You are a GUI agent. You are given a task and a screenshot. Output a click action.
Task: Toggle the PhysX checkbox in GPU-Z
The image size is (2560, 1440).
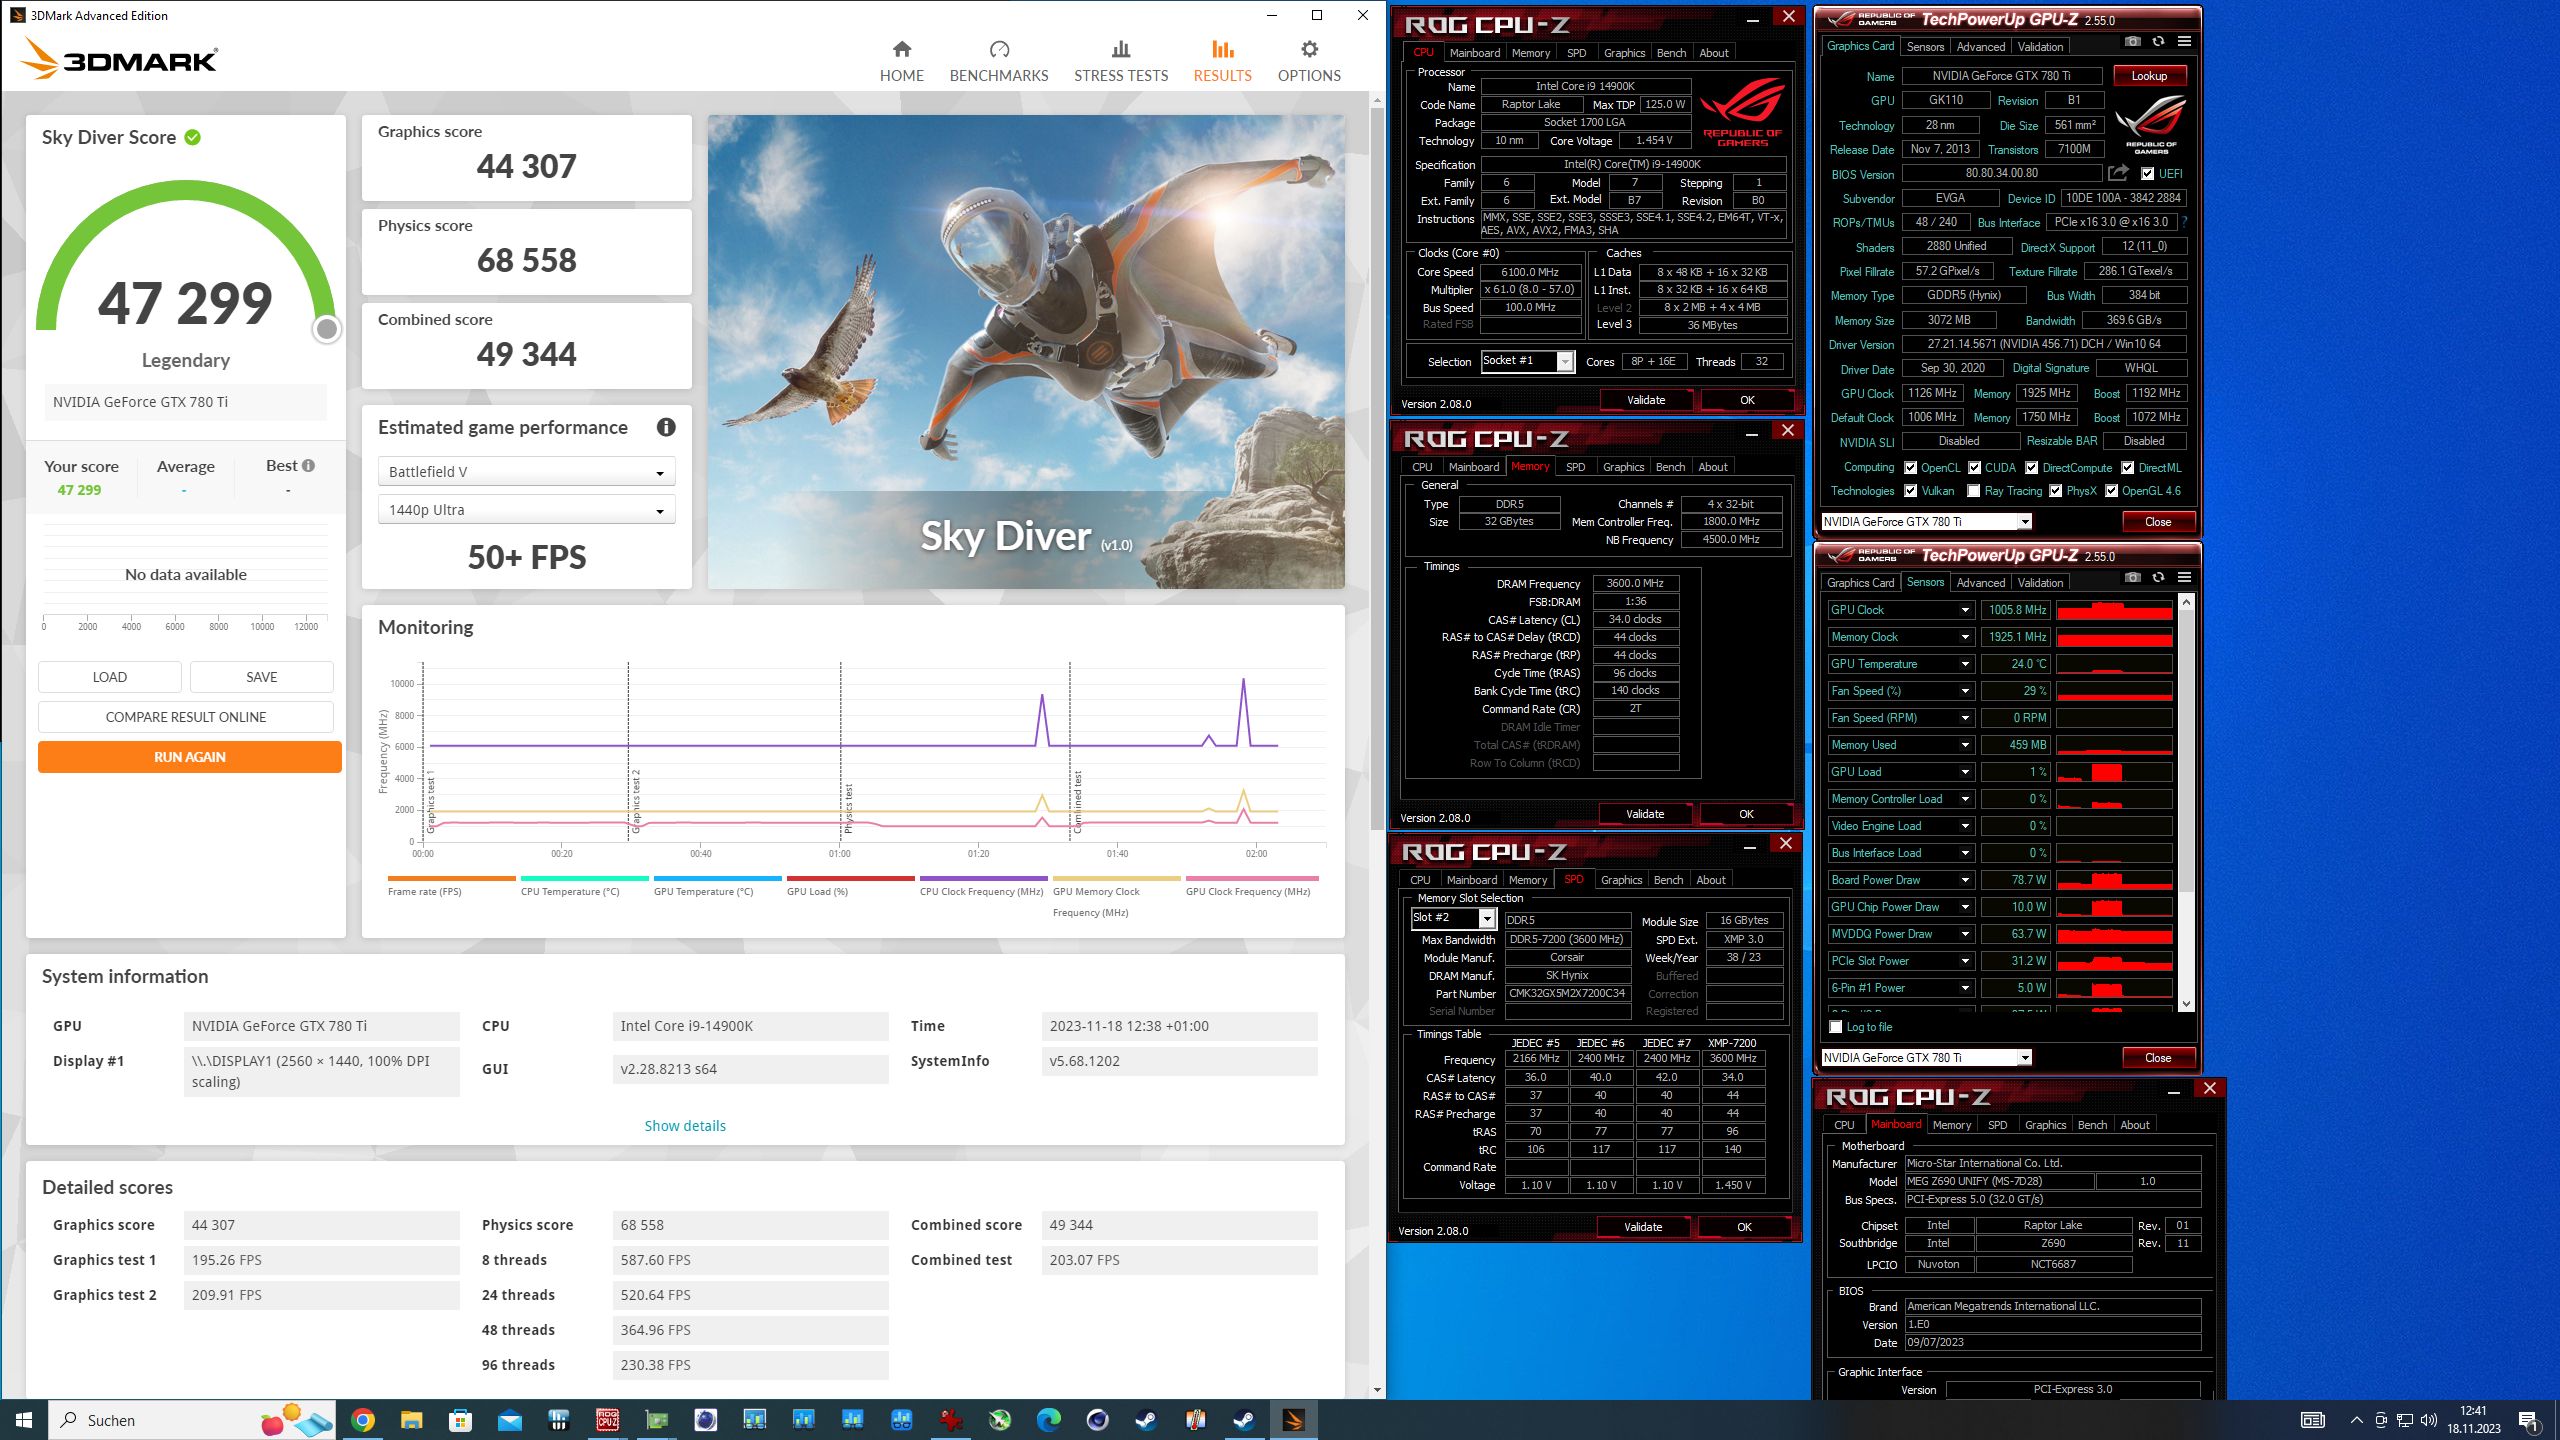coord(2055,491)
